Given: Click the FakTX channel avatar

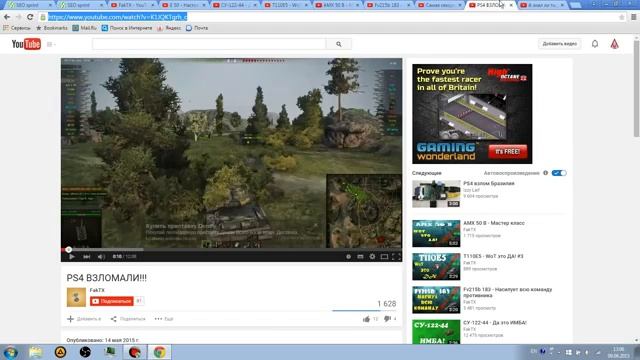Looking at the screenshot, I should coord(76,297).
